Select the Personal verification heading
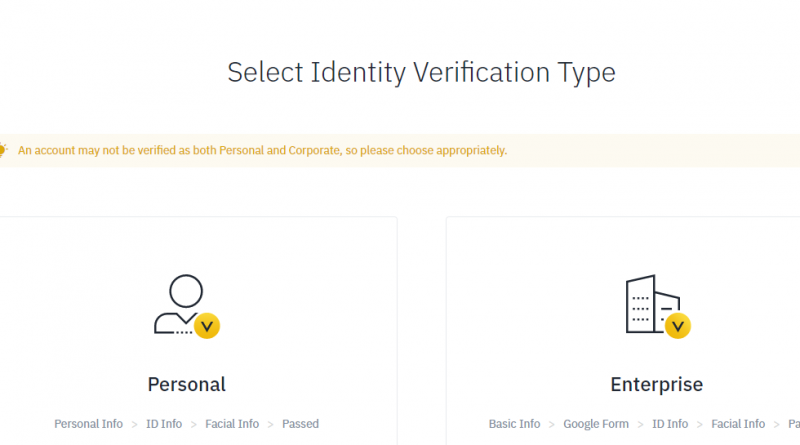The image size is (800, 445). pos(187,384)
